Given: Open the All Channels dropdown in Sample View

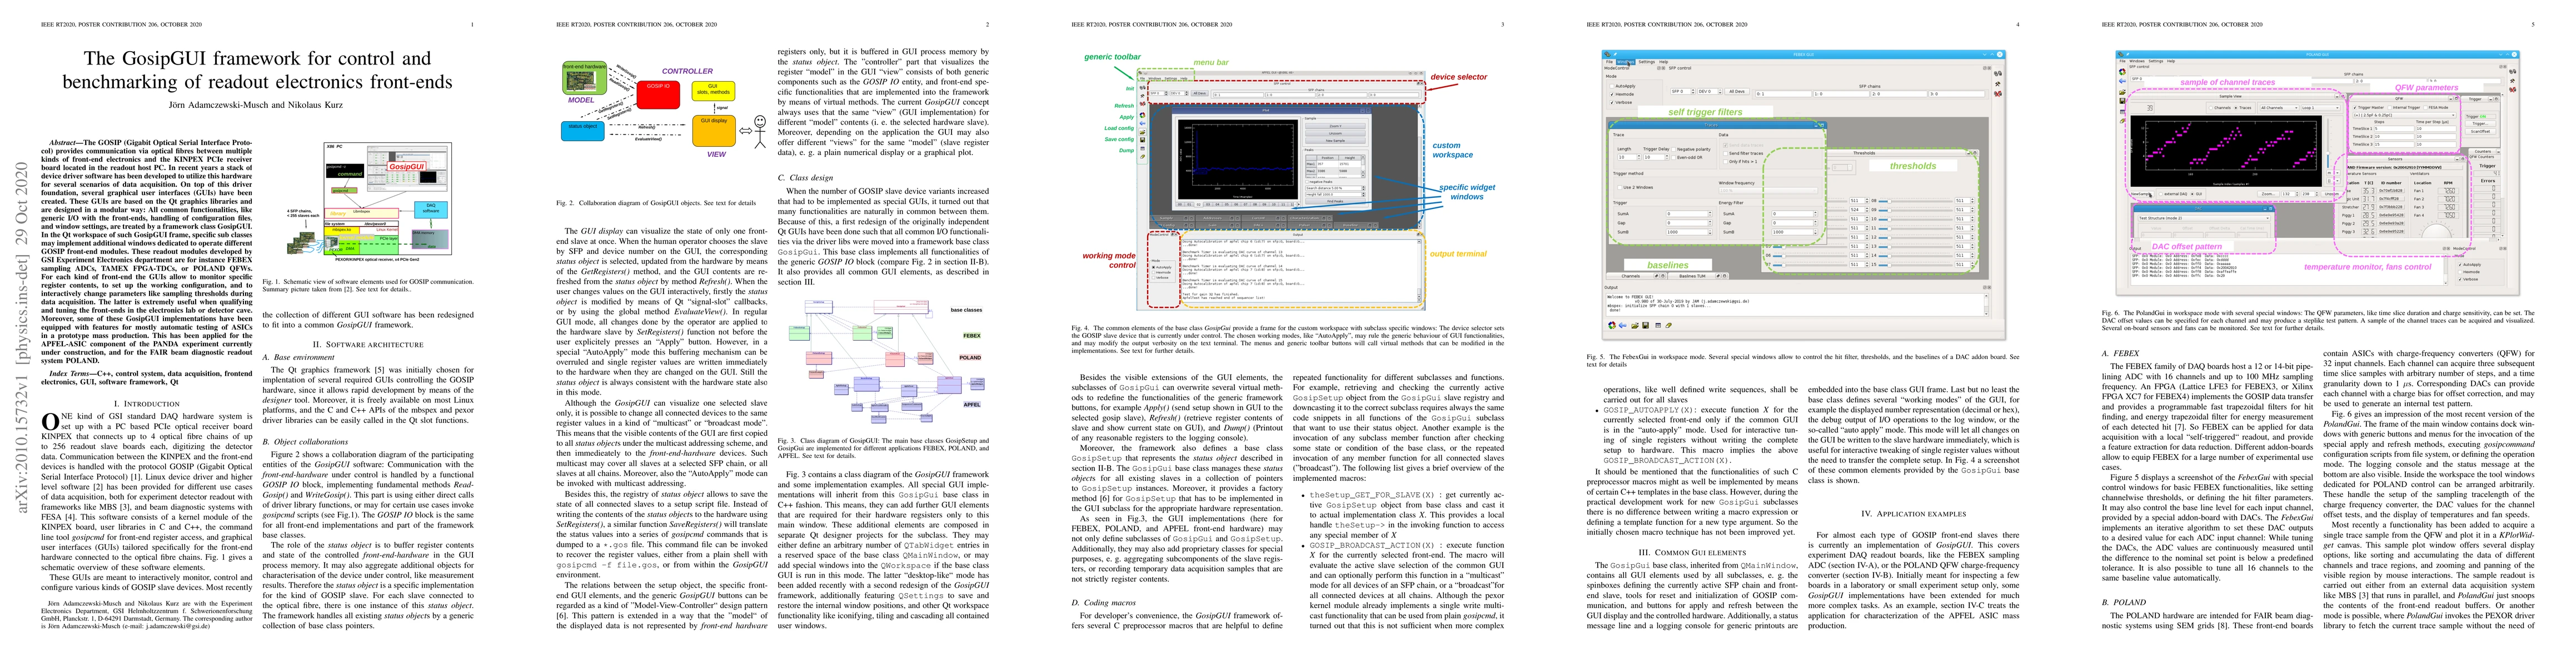Looking at the screenshot, I should coord(2280,108).
